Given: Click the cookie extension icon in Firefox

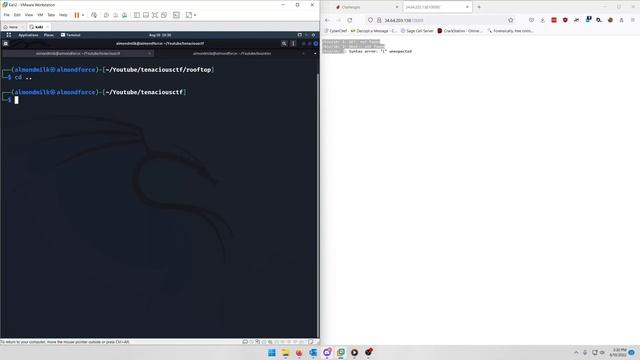Looking at the screenshot, I should [610, 20].
